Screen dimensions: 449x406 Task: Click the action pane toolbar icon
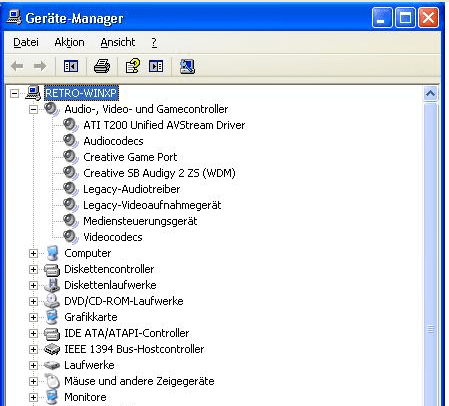[156, 66]
